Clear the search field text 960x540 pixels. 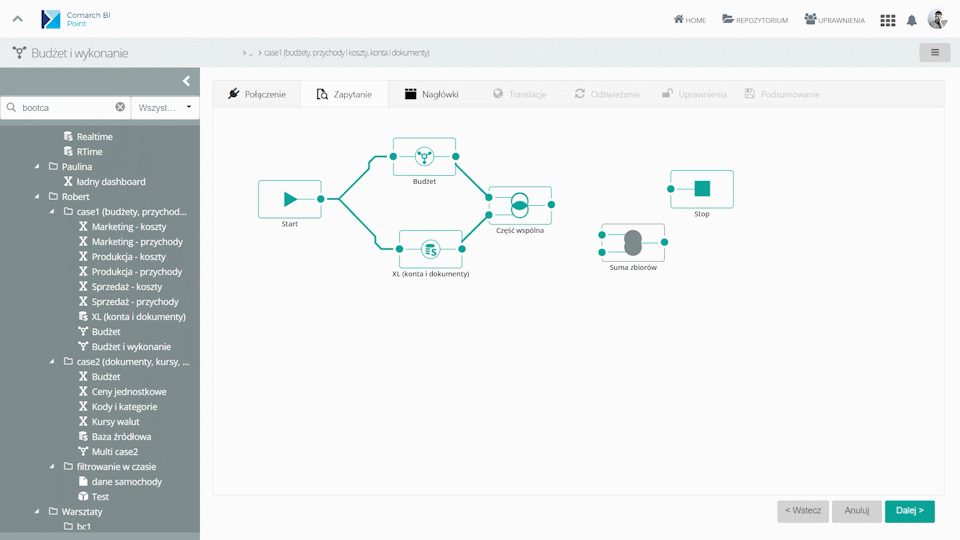tap(120, 107)
